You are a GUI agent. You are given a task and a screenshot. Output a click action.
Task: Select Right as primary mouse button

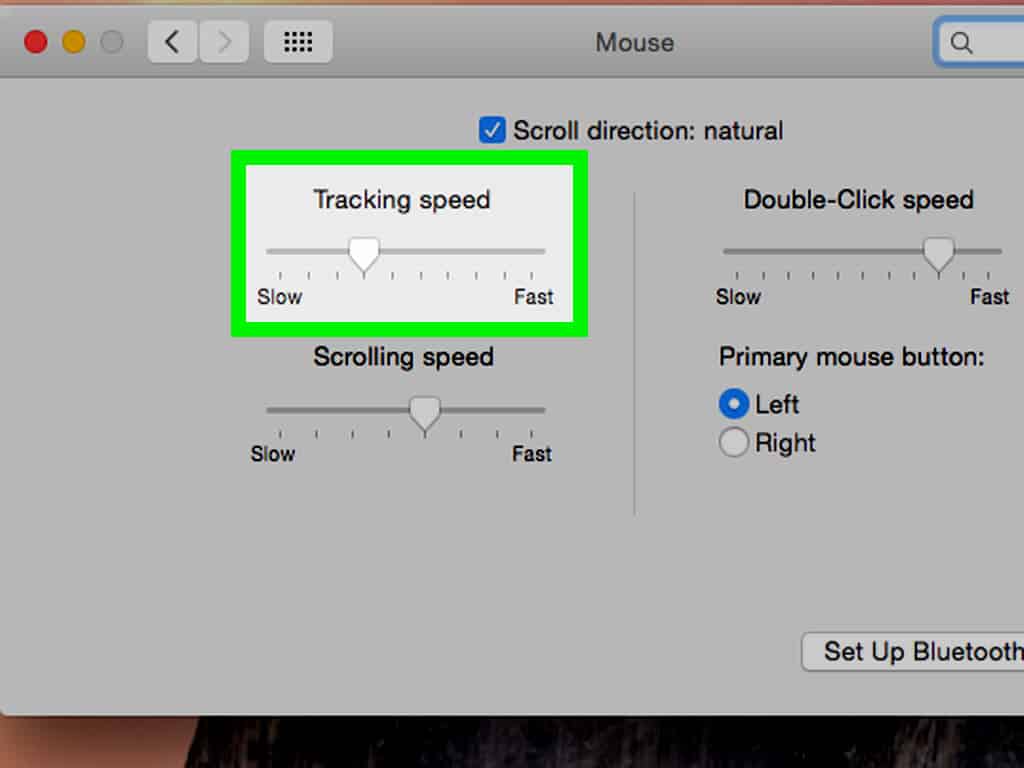coord(733,443)
